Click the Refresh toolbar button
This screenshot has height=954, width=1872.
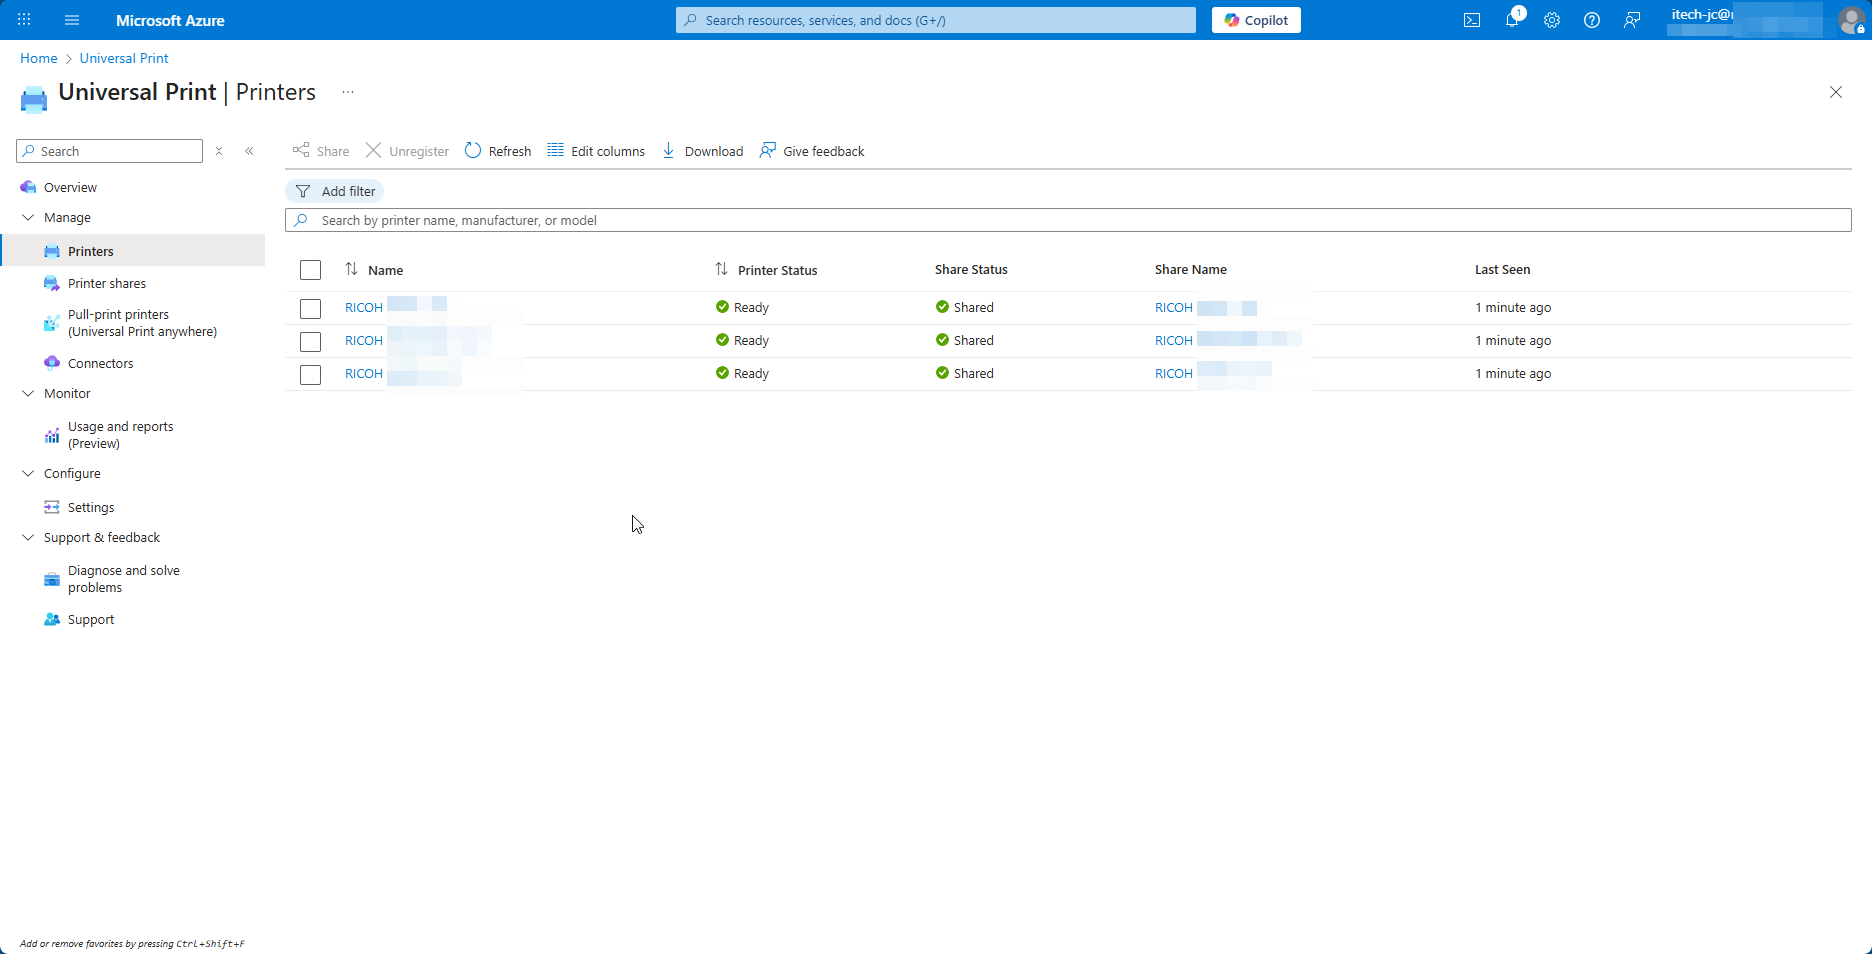coord(498,151)
